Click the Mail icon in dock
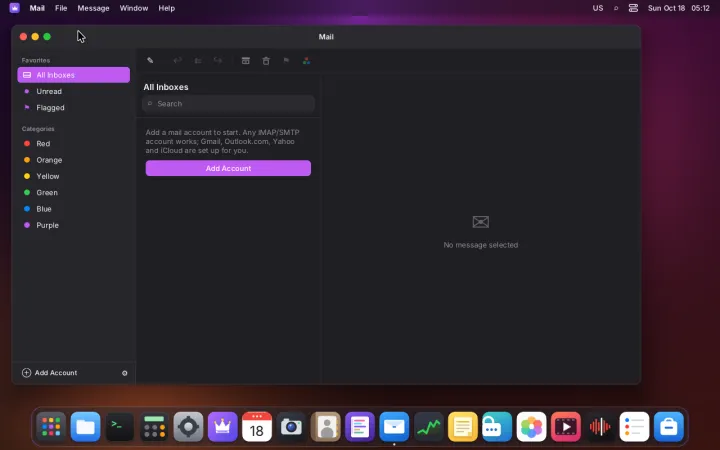 [394, 427]
